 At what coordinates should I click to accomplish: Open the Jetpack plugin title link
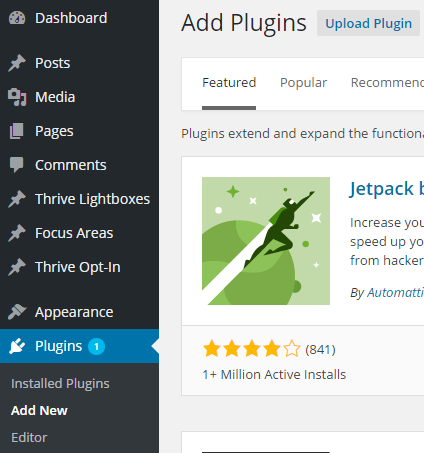(386, 189)
